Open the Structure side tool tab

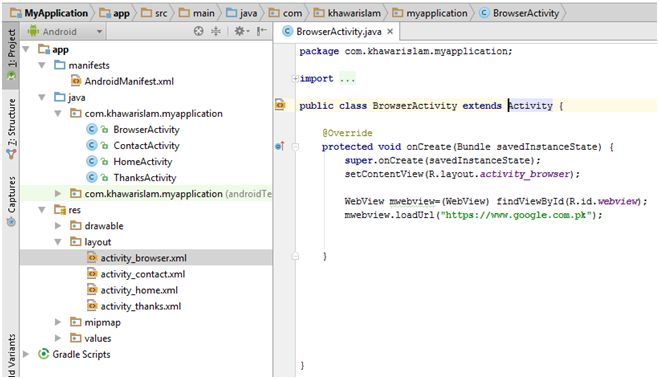coord(11,128)
